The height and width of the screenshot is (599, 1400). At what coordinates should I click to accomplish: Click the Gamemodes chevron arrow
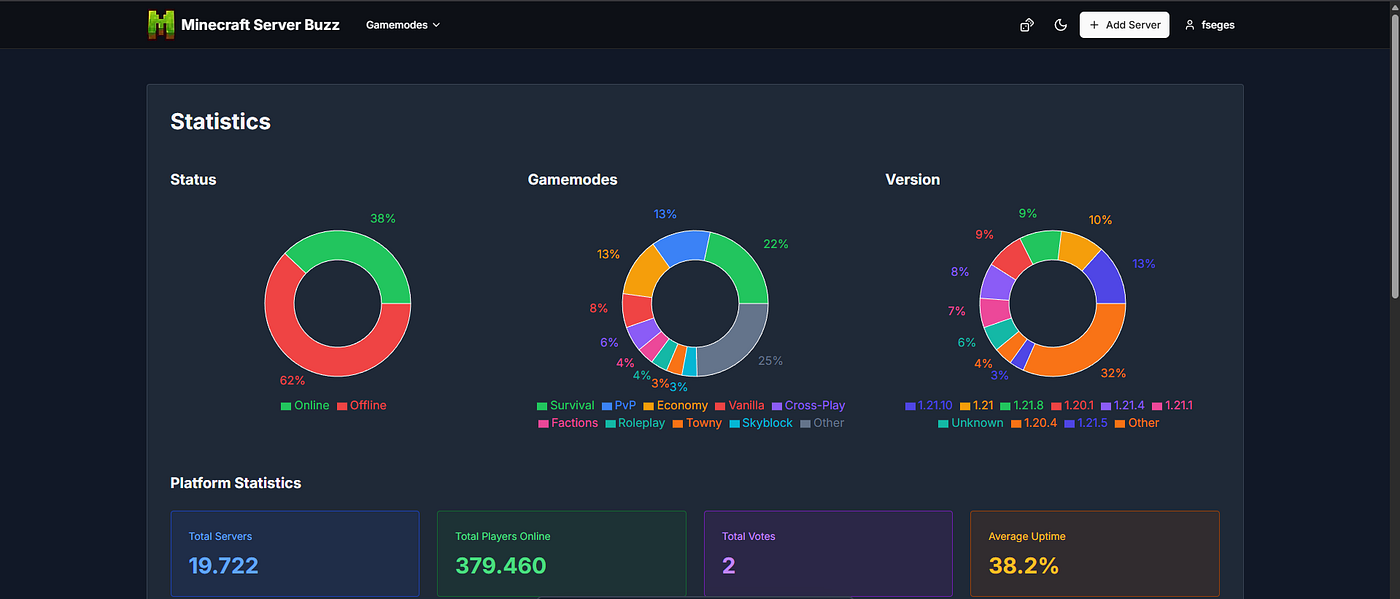(436, 25)
